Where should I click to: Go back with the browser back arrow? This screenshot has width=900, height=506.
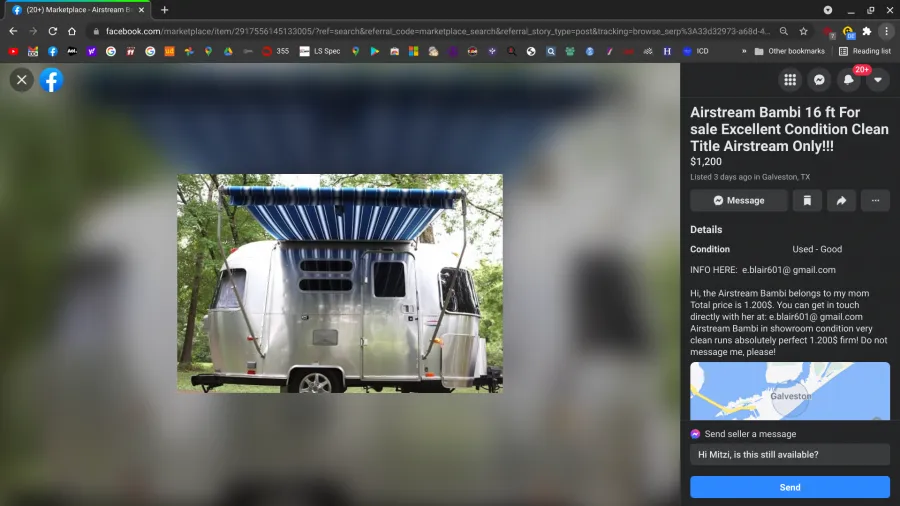(x=13, y=31)
